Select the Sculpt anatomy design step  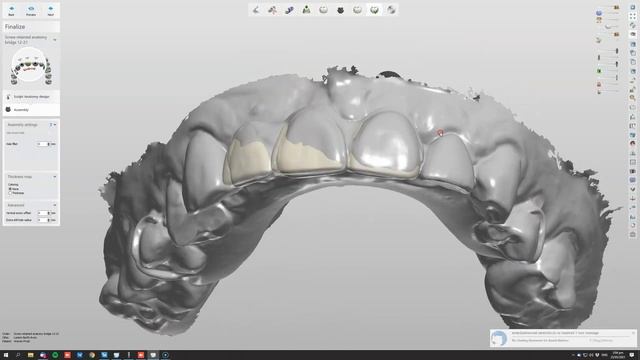pyautogui.click(x=31, y=97)
